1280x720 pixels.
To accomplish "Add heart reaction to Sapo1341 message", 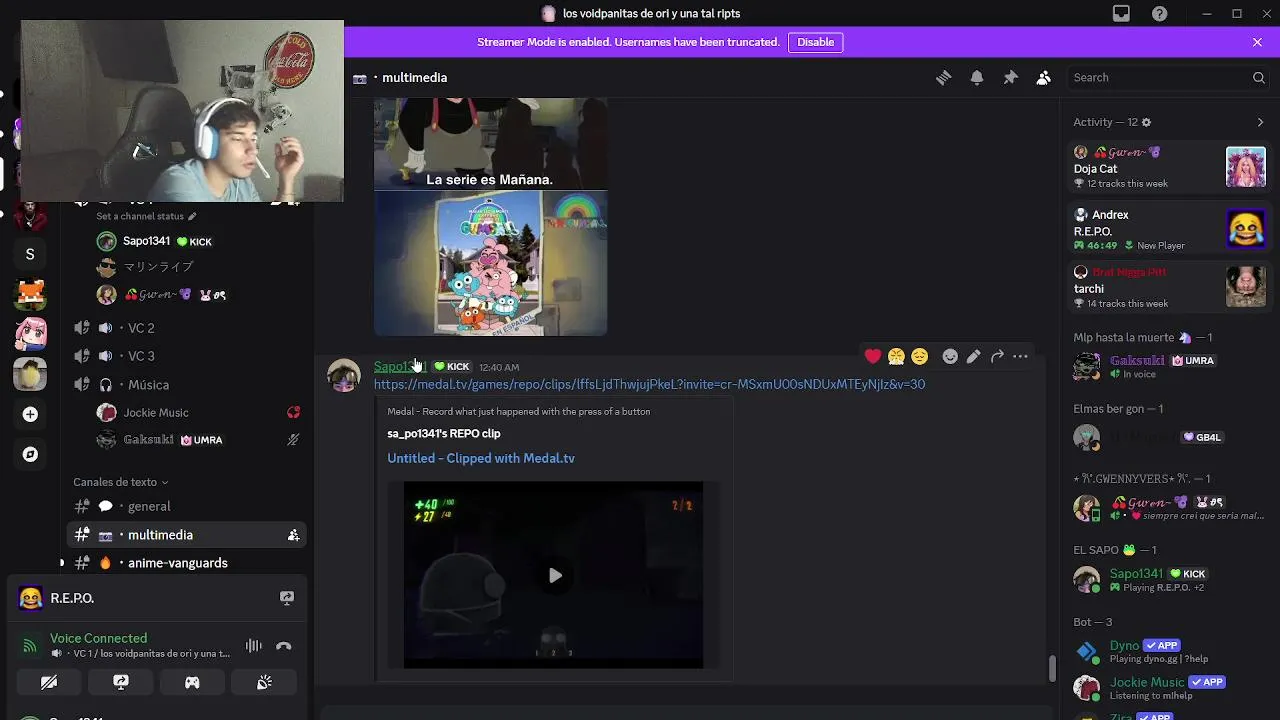I will pos(873,356).
